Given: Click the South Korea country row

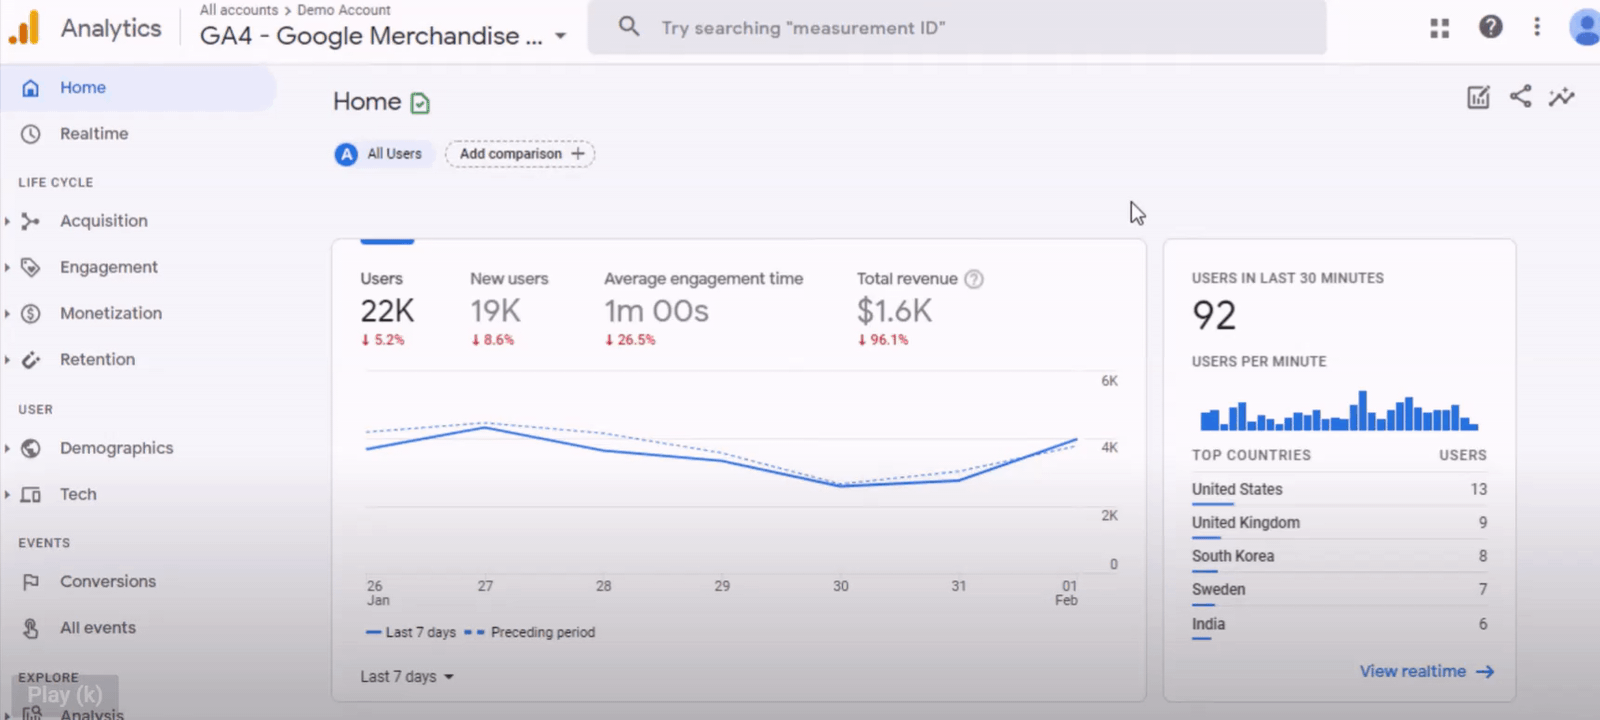Looking at the screenshot, I should tap(1339, 557).
